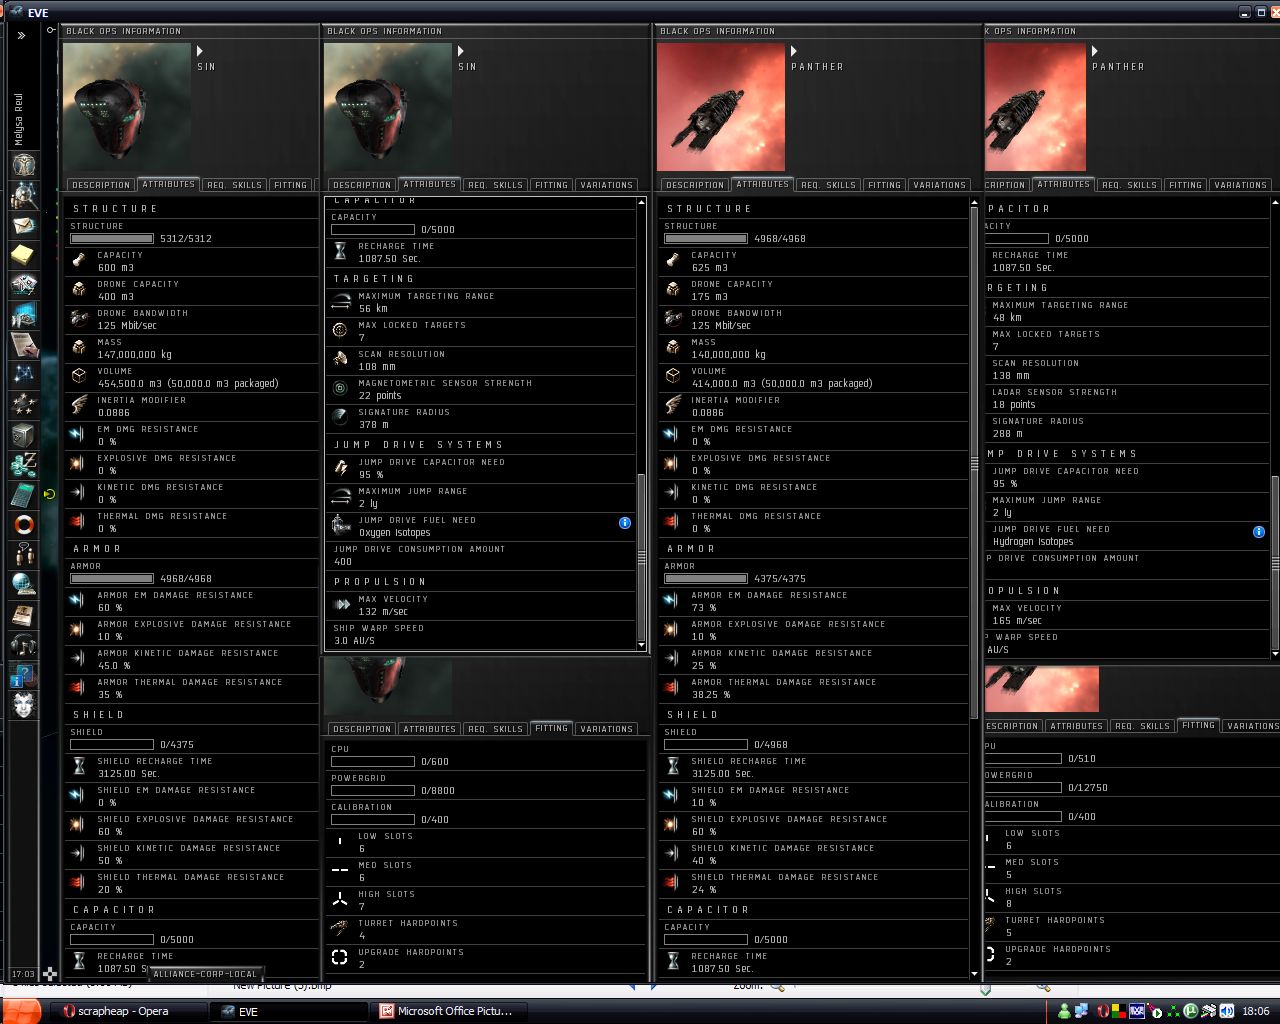Click the Windows Start button

point(21,1011)
